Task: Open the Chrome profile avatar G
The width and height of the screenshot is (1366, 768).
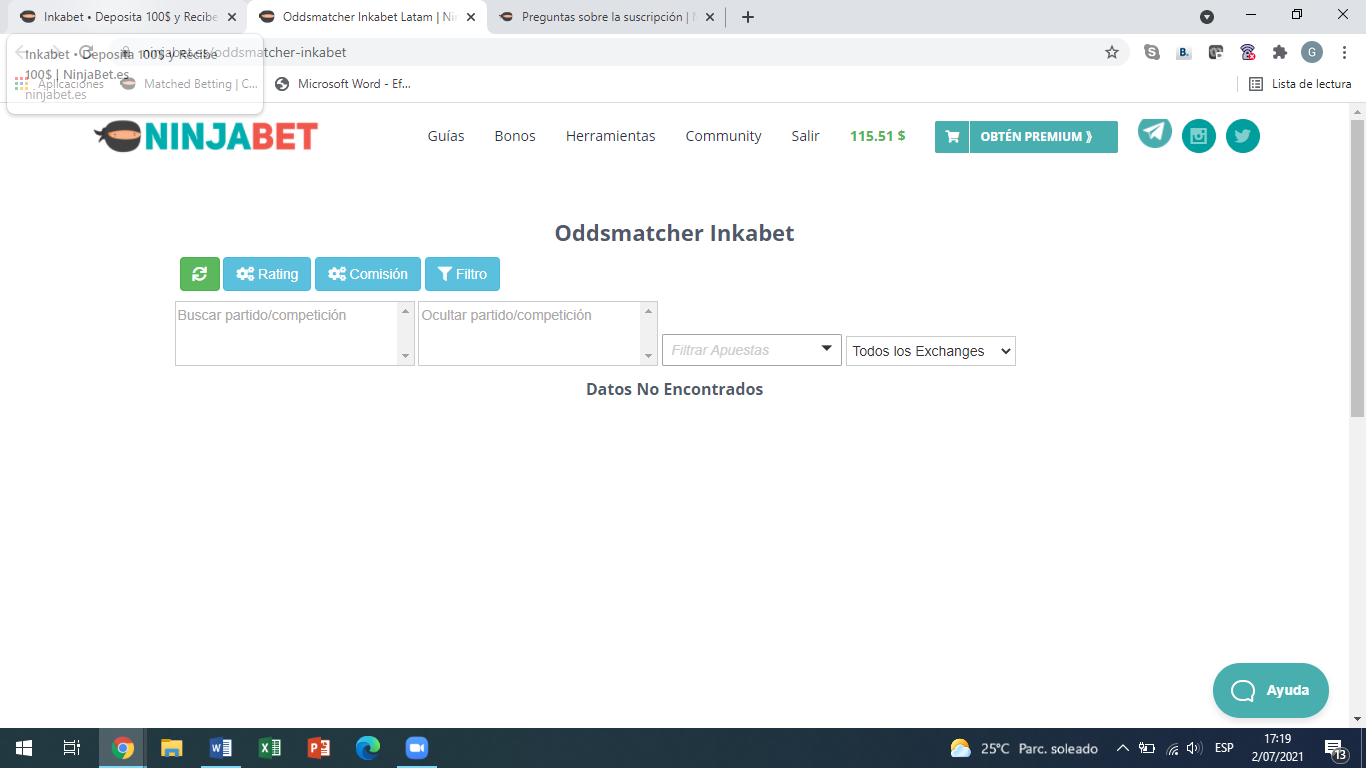Action: [1312, 52]
